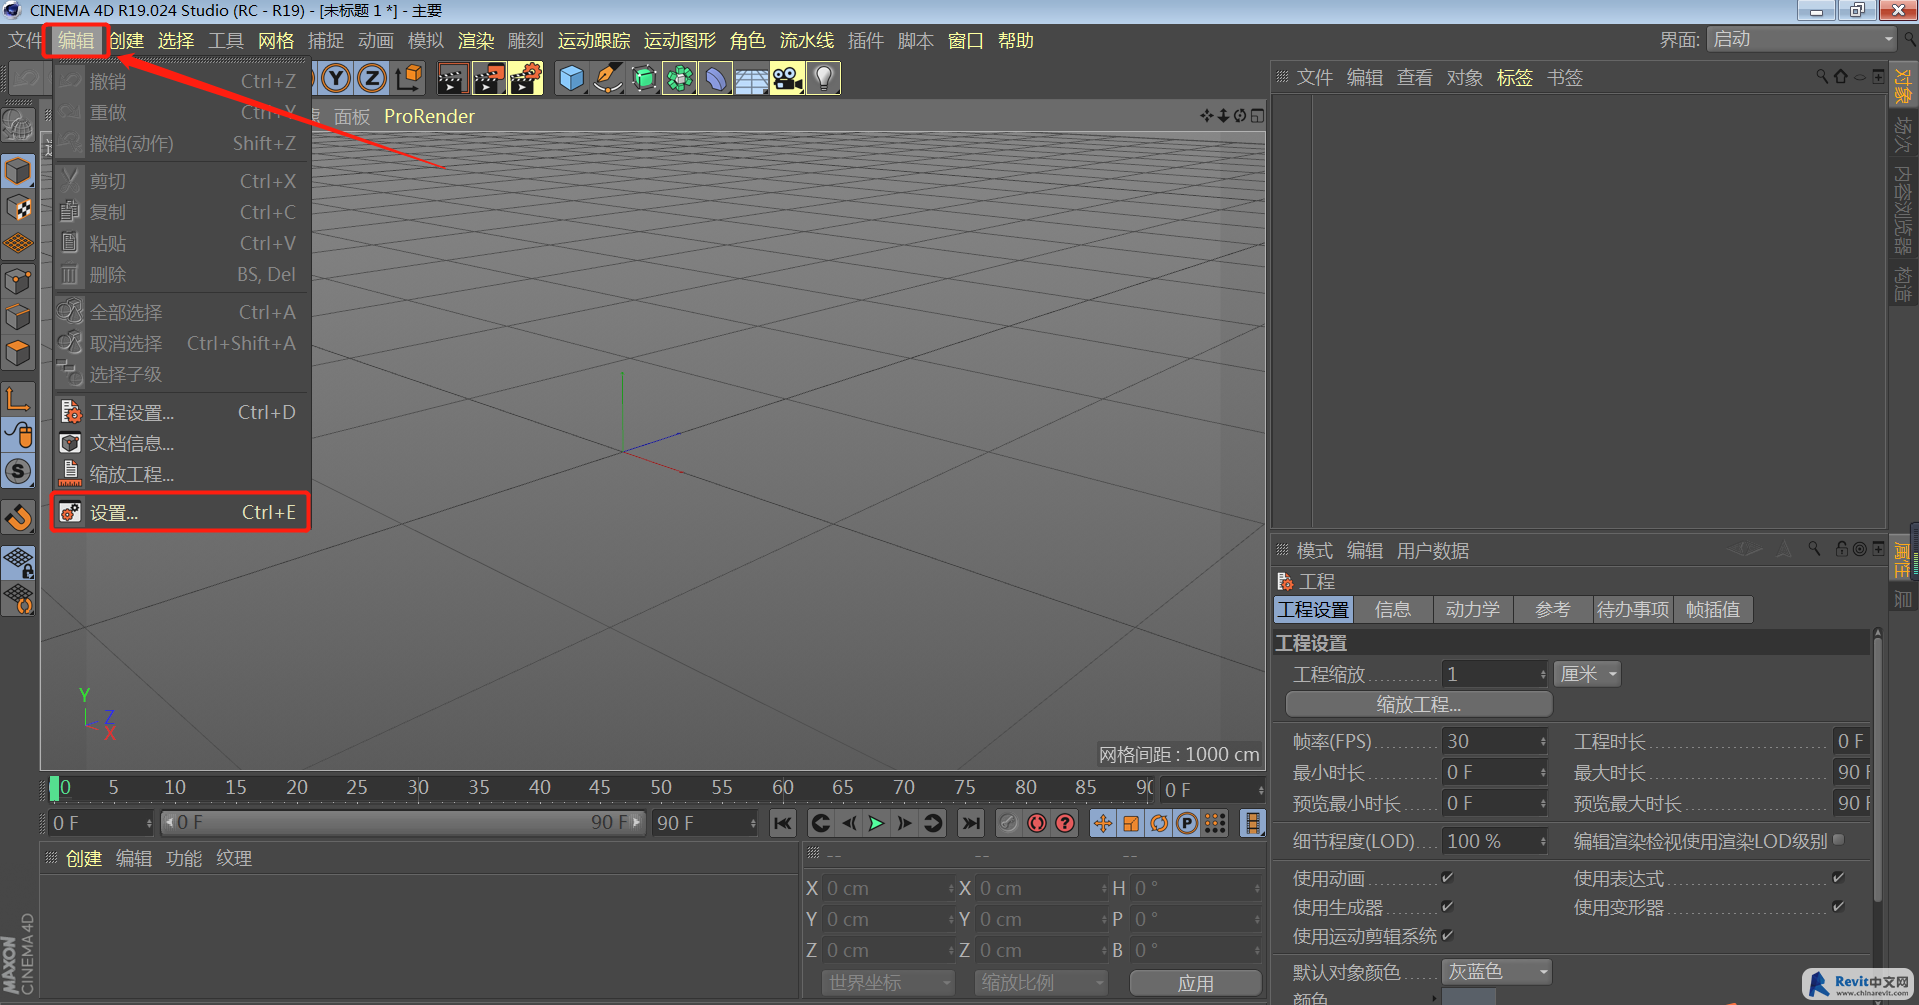Click the enable axis L-shaped icon
The image size is (1919, 1005).
(18, 399)
